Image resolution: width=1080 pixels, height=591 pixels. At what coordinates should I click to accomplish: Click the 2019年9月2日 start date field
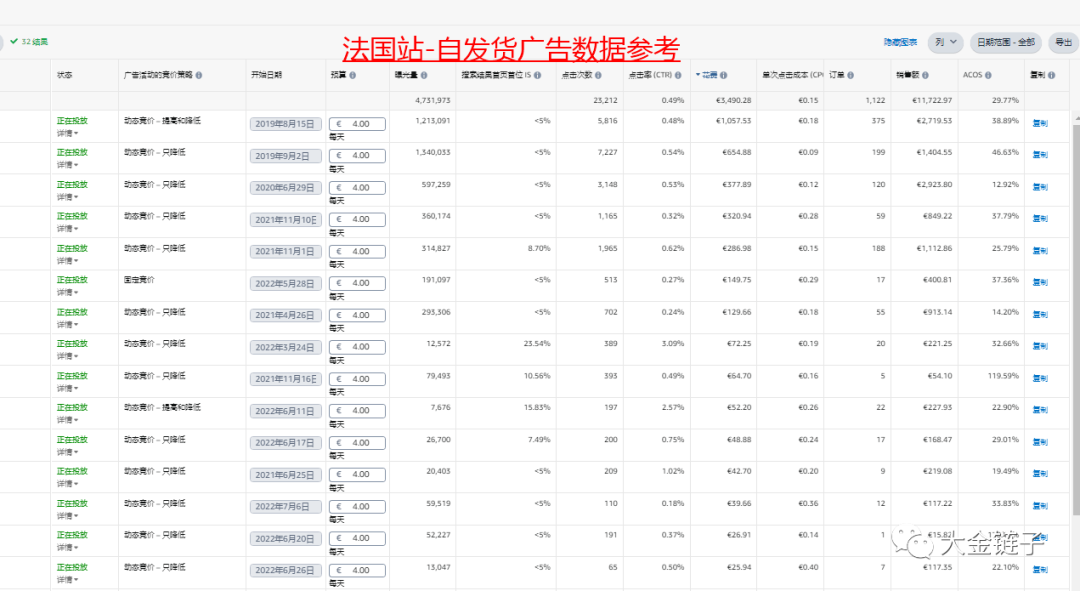(285, 156)
